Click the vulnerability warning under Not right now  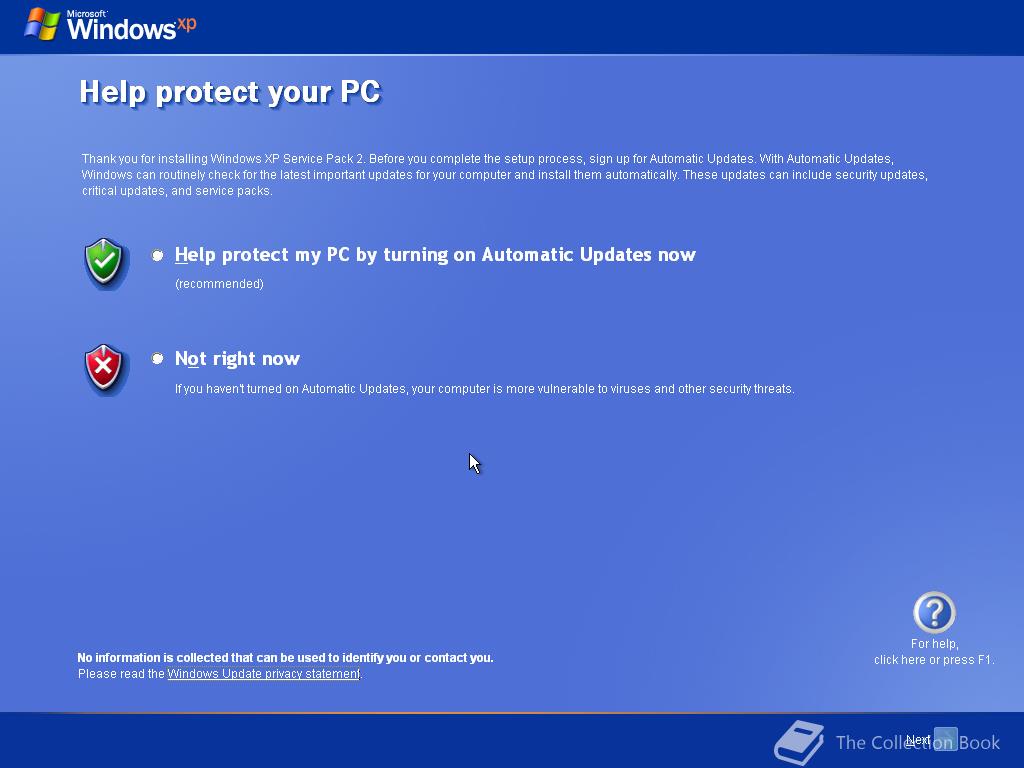[485, 389]
